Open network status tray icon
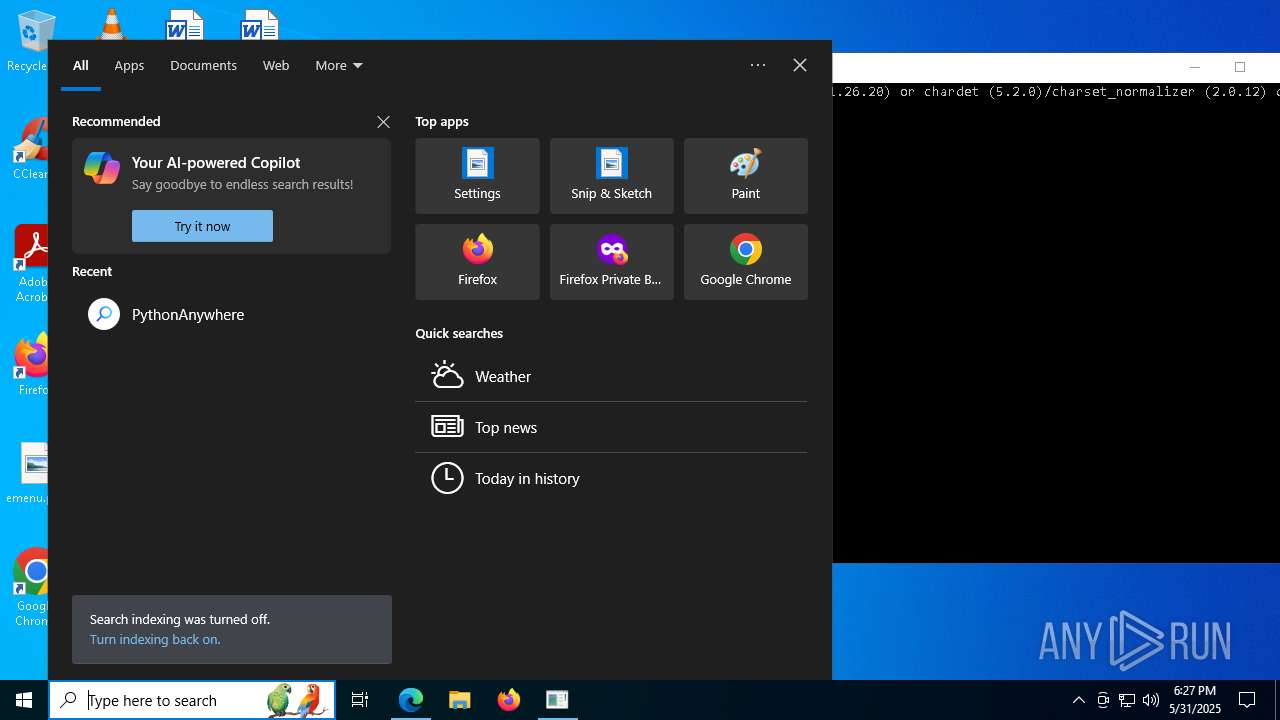The height and width of the screenshot is (720, 1280). tap(1127, 700)
